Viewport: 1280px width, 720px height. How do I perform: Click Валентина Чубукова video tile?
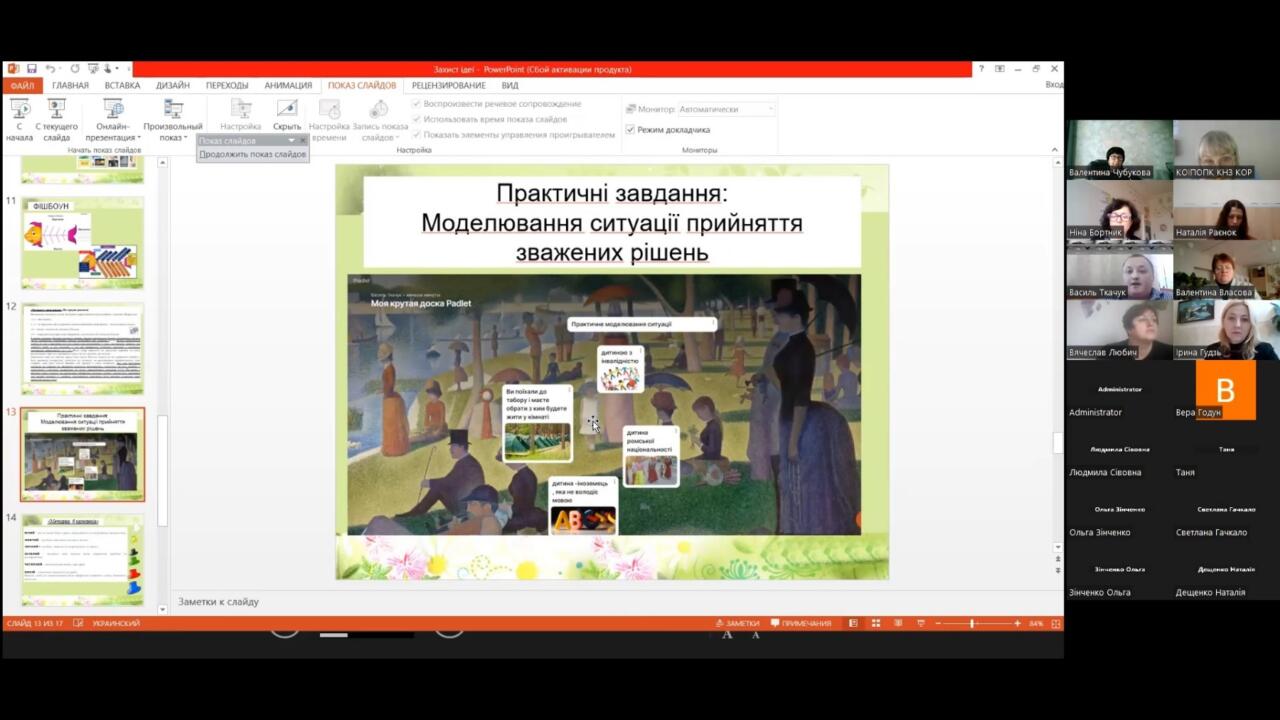coord(1119,150)
